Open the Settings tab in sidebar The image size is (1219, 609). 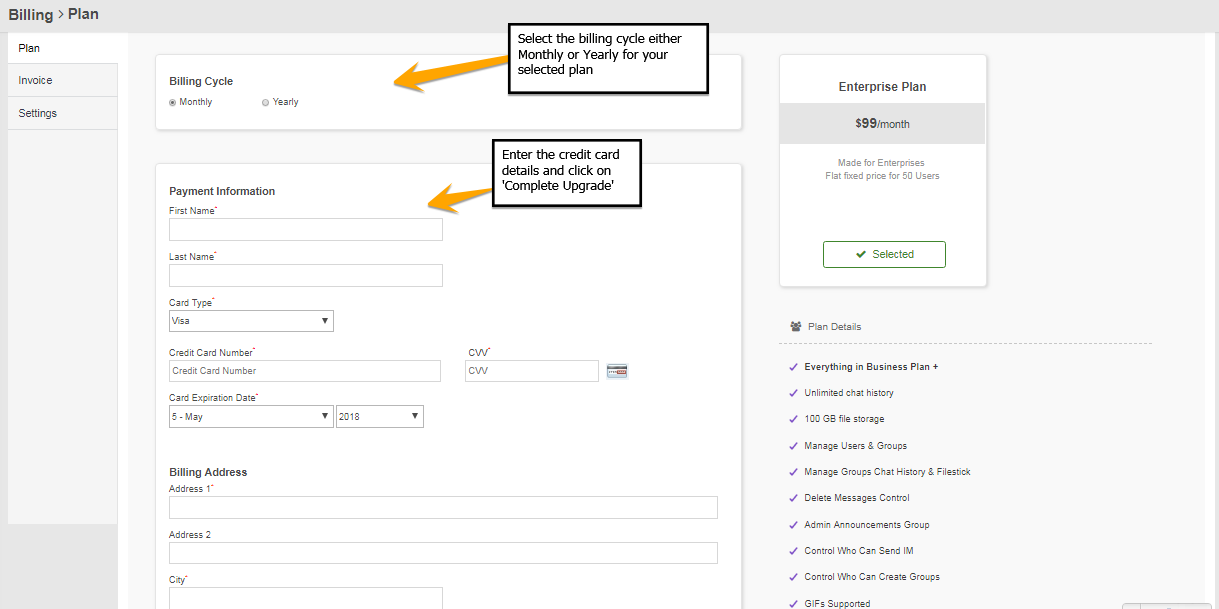click(x=63, y=113)
